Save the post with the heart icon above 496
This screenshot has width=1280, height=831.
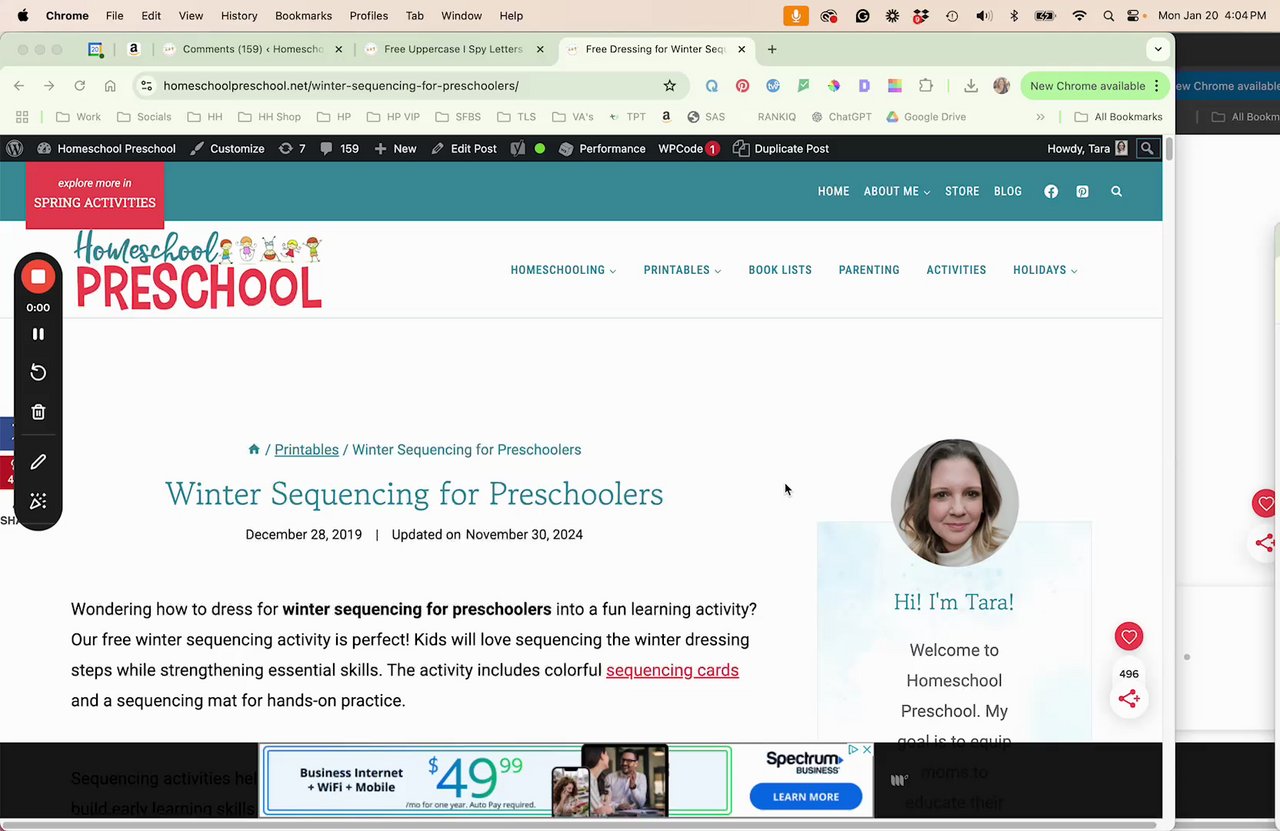pos(1129,637)
